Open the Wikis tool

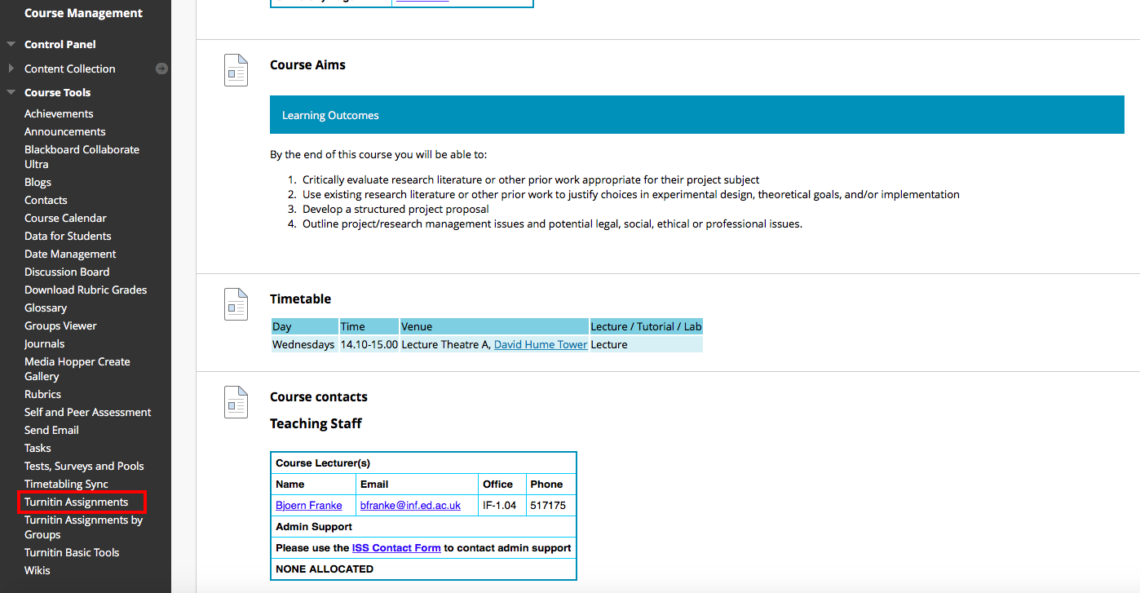37,569
